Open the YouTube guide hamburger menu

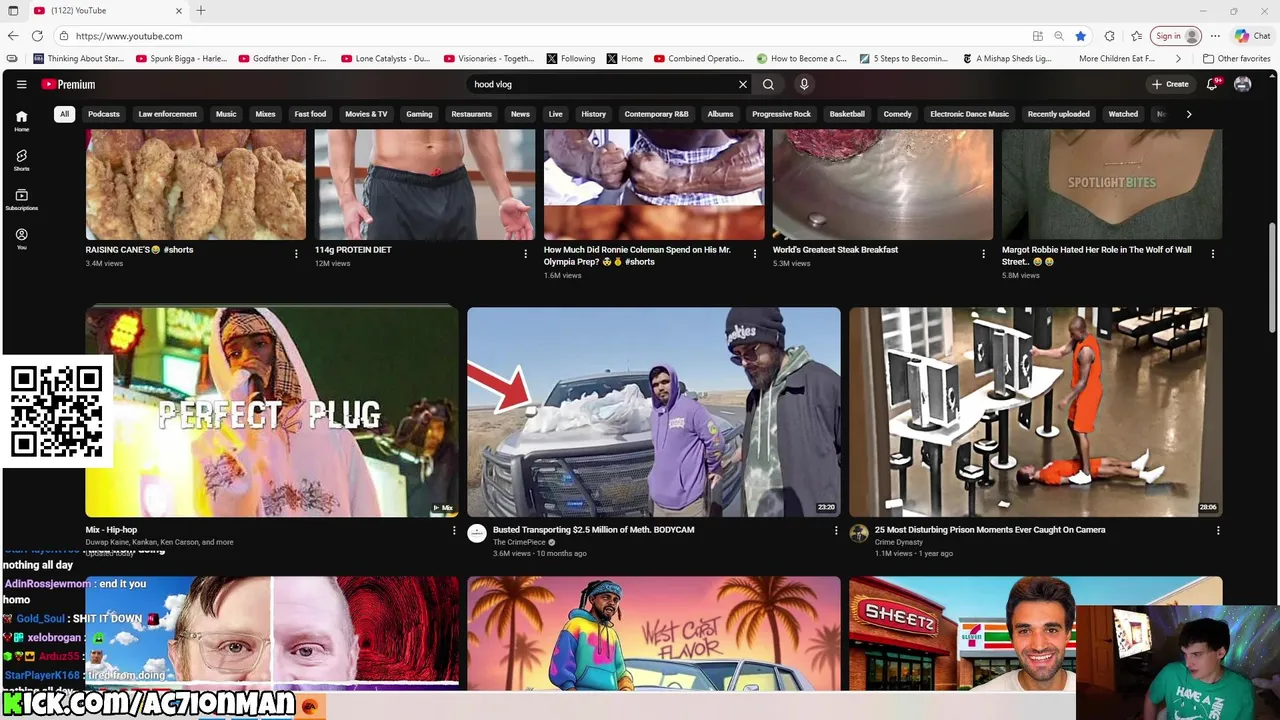(x=21, y=84)
